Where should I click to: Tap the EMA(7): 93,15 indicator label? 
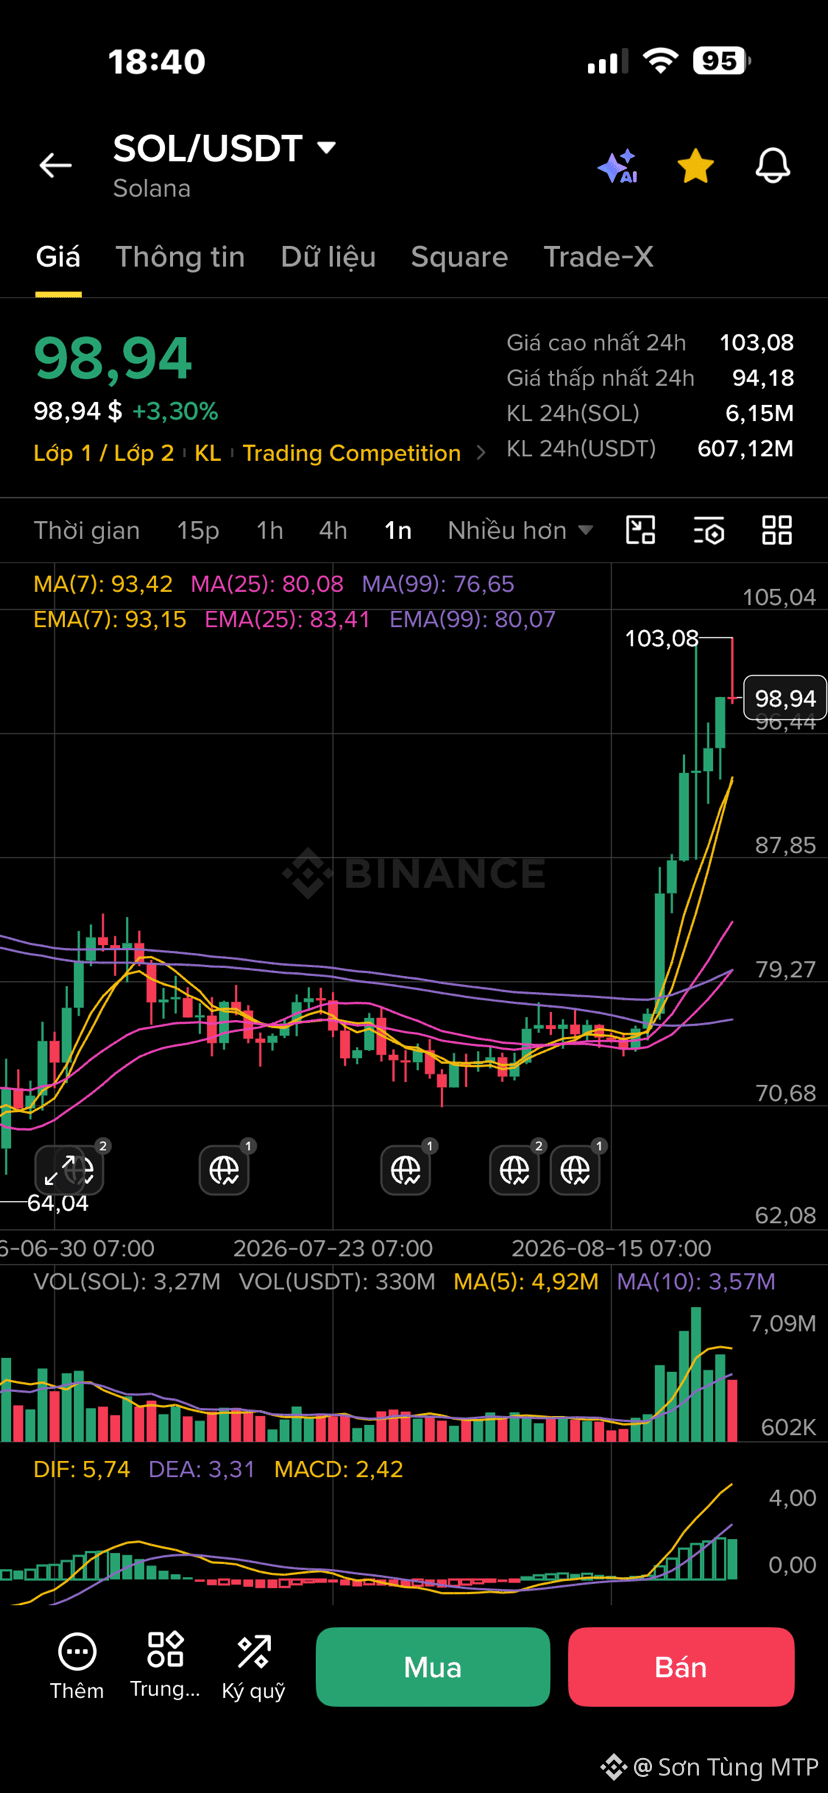coord(110,619)
